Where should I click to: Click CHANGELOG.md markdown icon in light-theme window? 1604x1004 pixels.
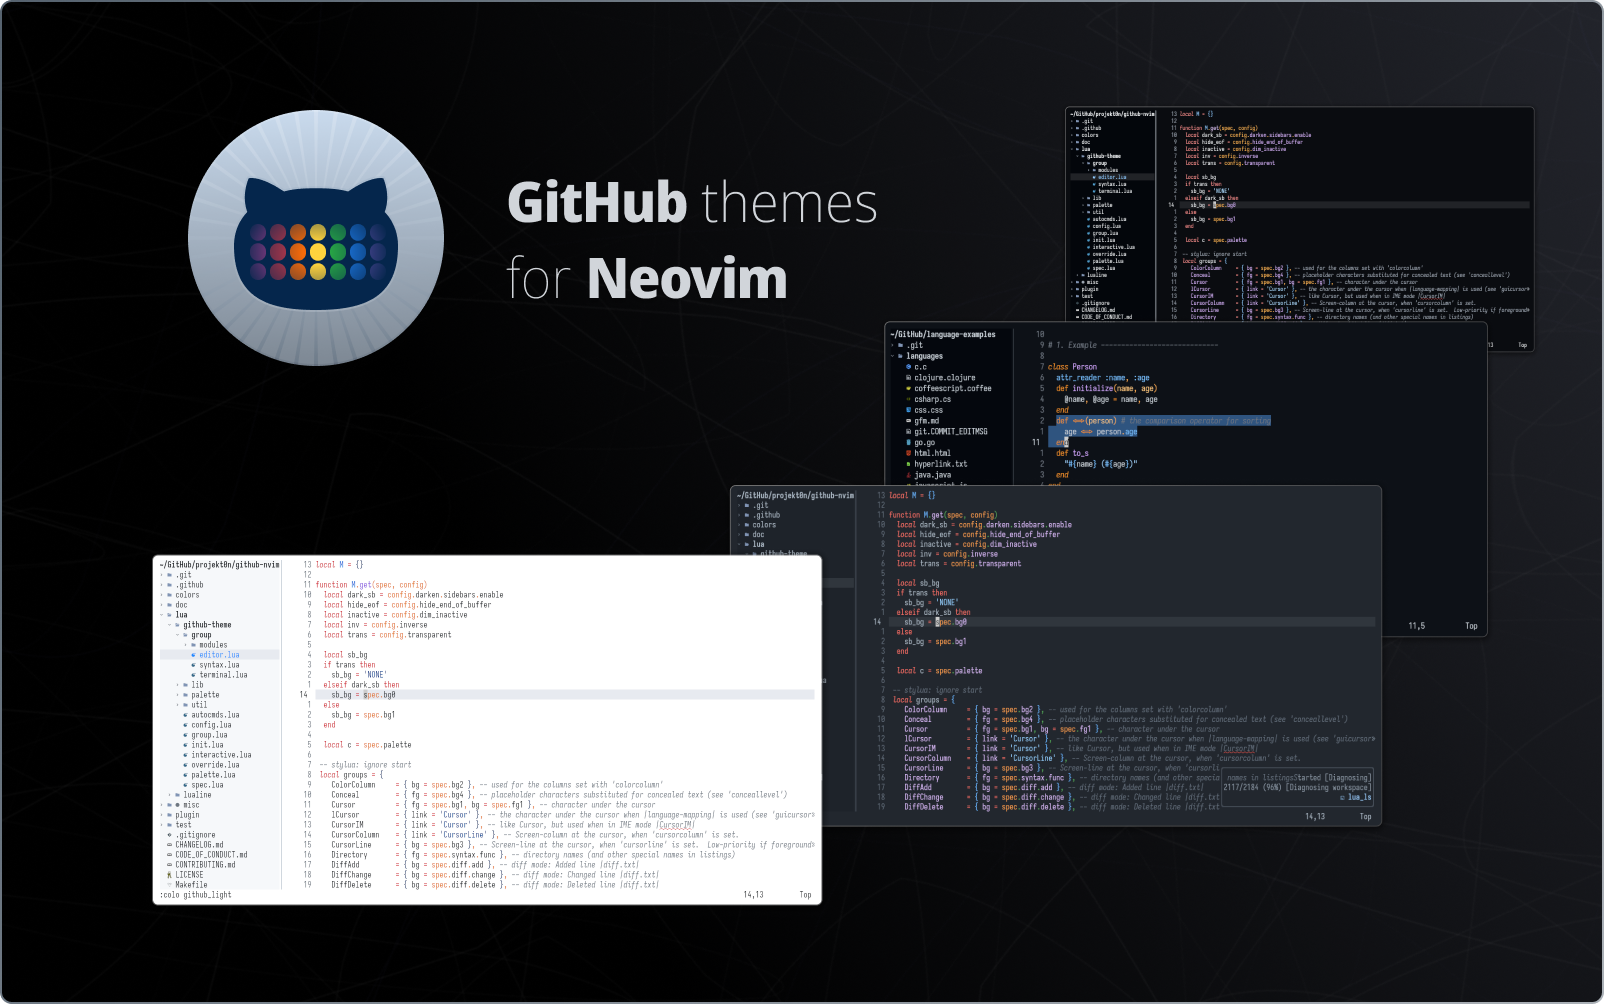click(x=170, y=845)
